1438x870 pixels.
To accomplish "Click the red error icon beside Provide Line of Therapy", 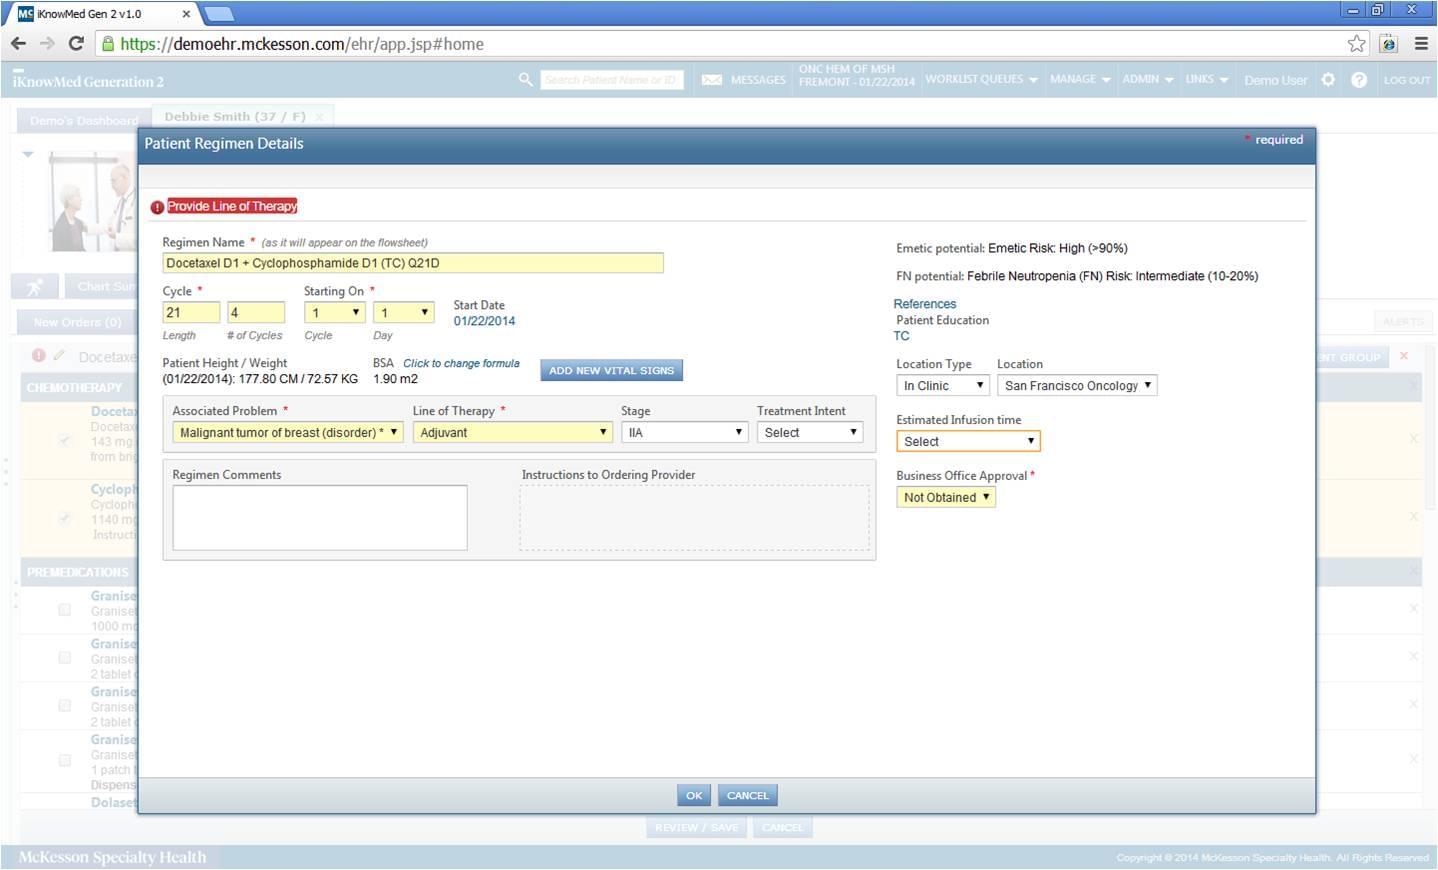I will click(x=157, y=207).
